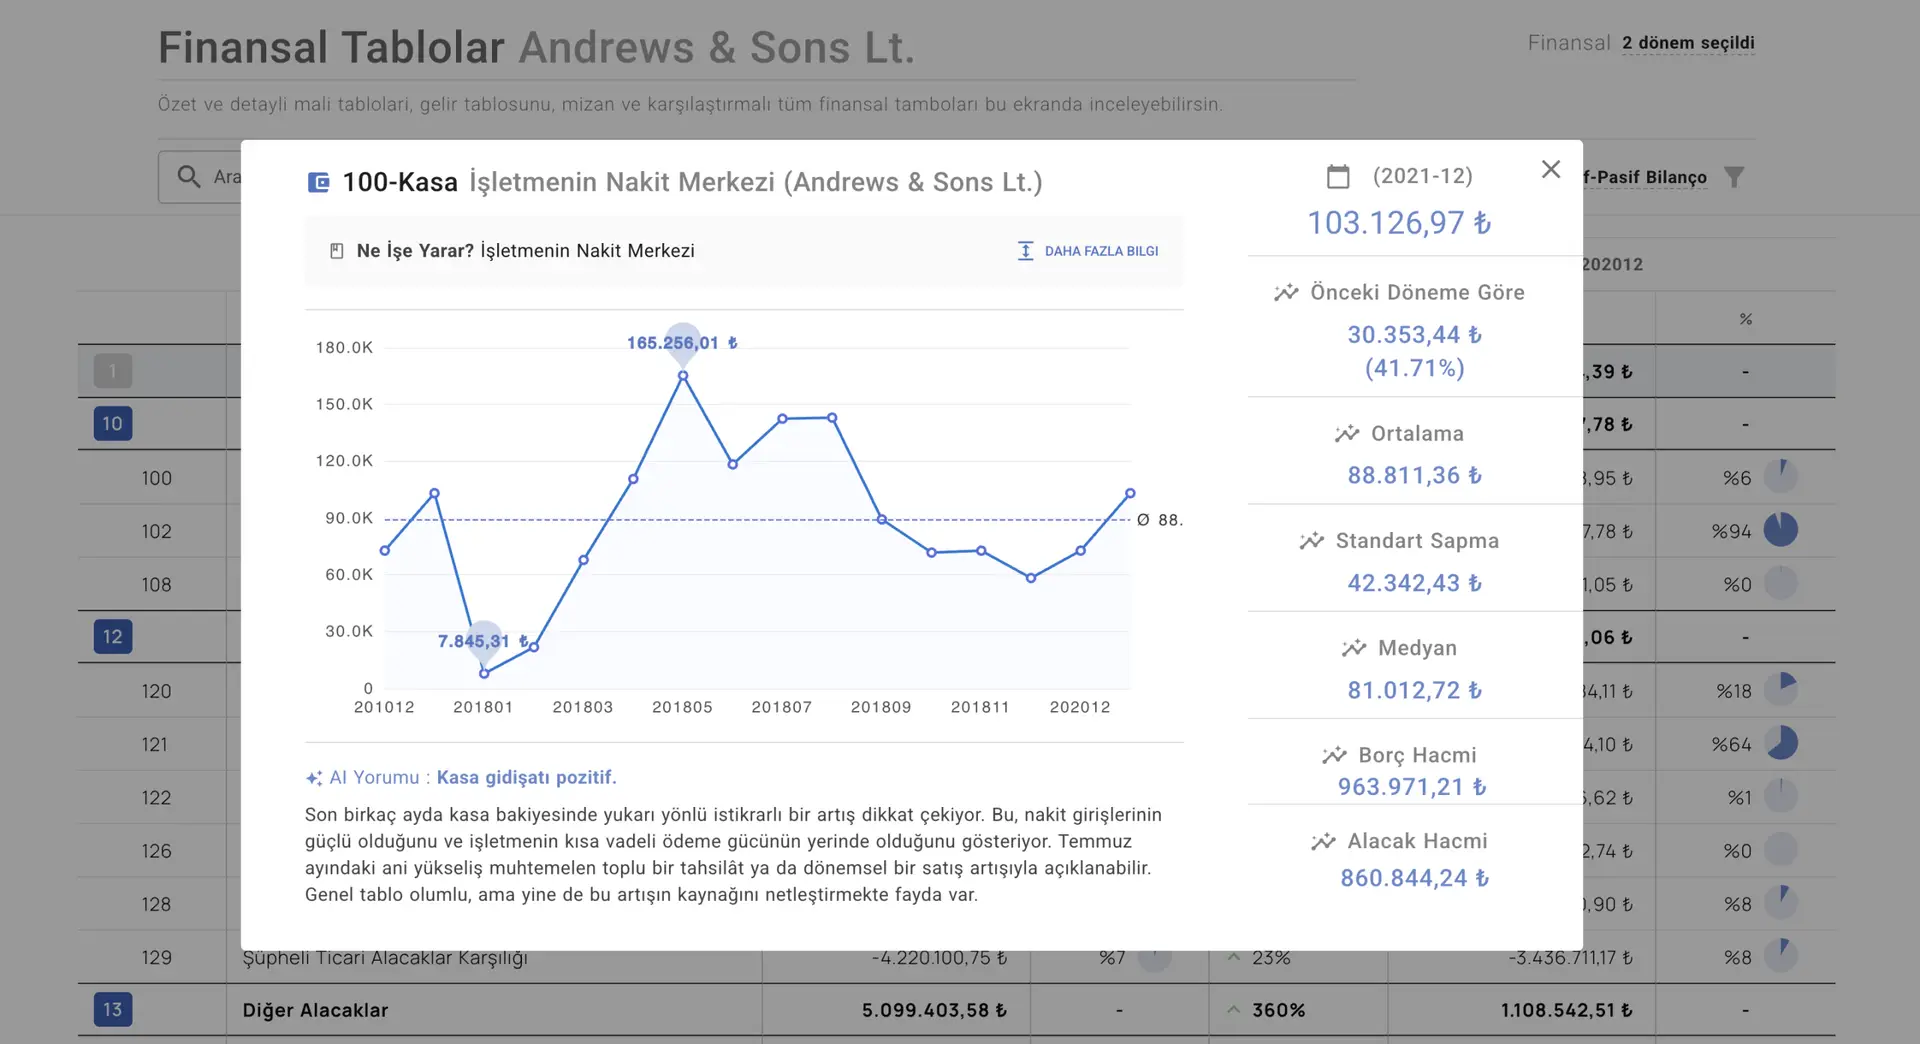Click trend icon next to Standart Sapma
The image size is (1920, 1044).
point(1311,541)
